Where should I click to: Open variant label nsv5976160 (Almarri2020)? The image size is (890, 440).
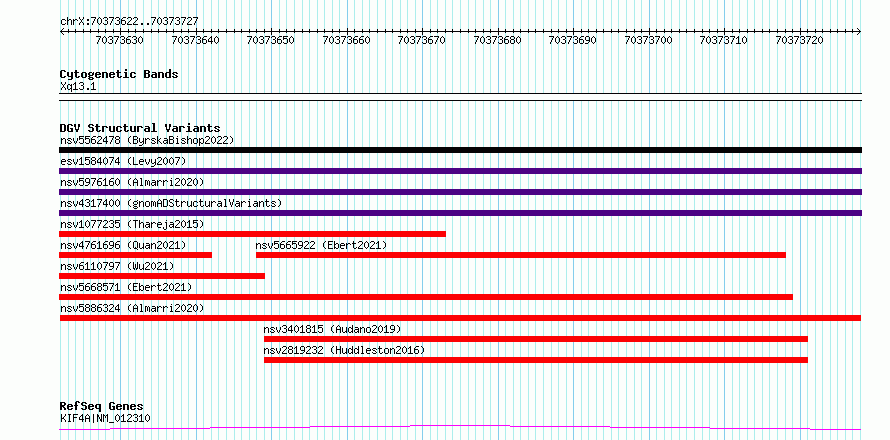coord(132,182)
